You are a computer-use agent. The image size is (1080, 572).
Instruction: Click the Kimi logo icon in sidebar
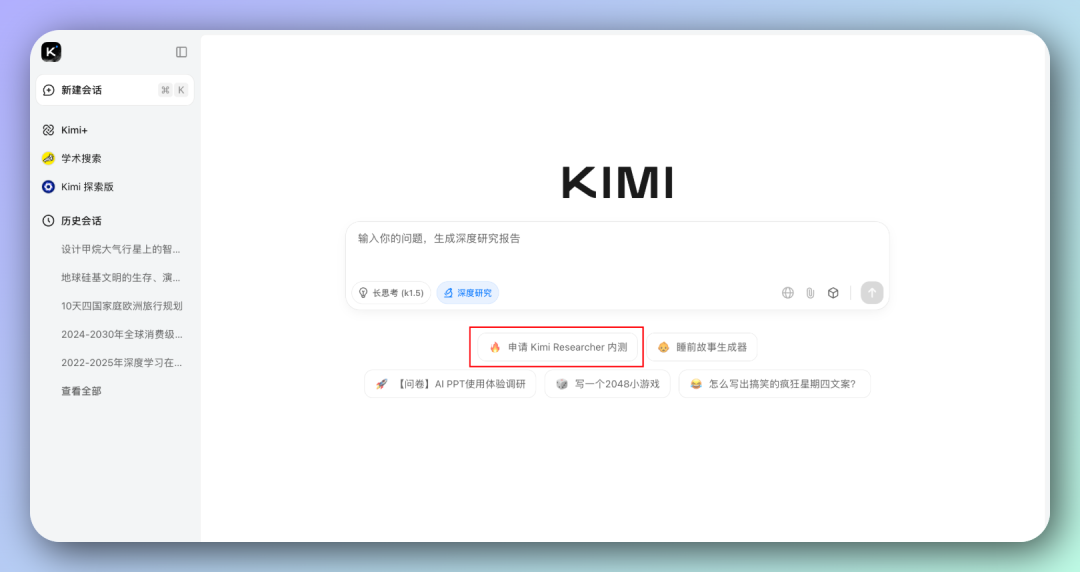(x=51, y=52)
